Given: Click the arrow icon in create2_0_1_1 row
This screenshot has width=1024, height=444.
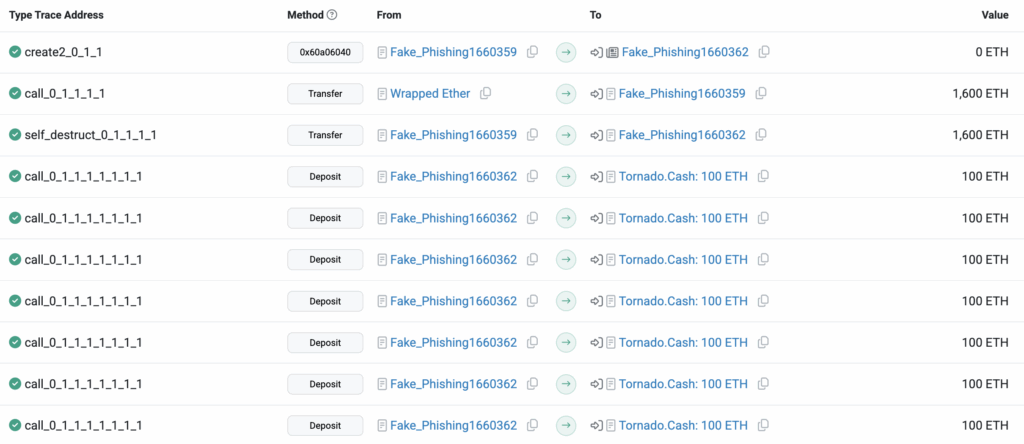Looking at the screenshot, I should coord(566,52).
